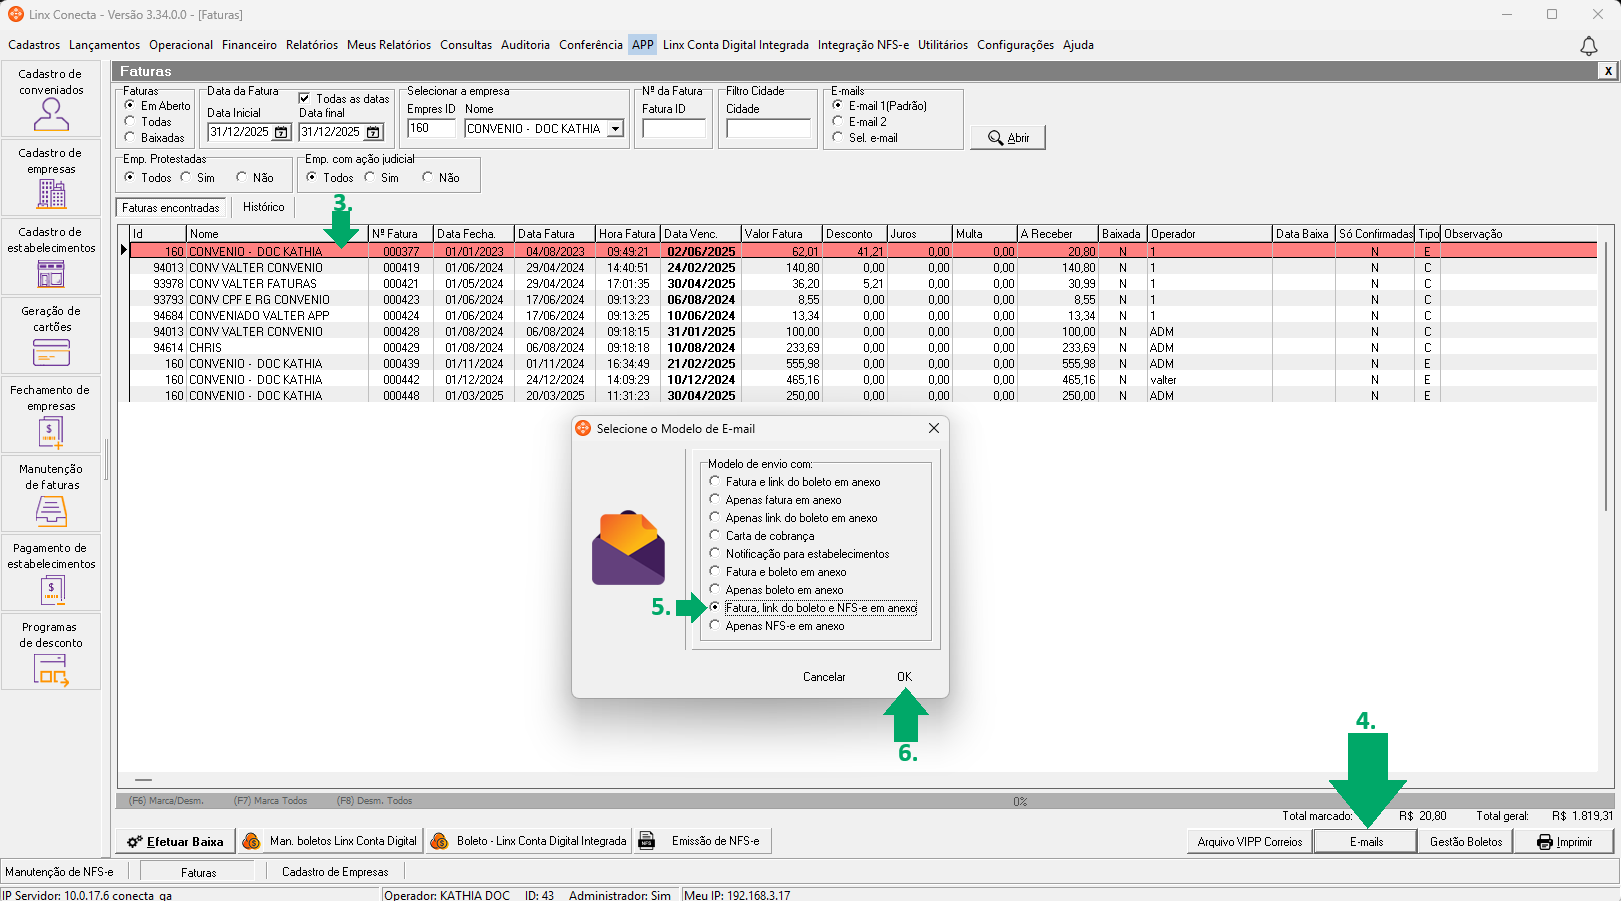Choose Carta de cobrança model

(714, 535)
